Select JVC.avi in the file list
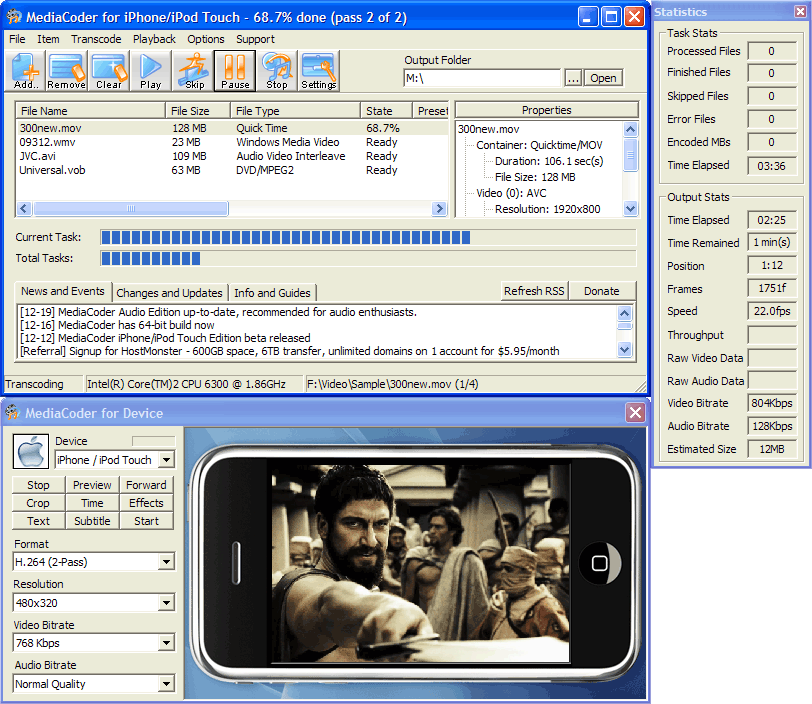 (x=232, y=156)
